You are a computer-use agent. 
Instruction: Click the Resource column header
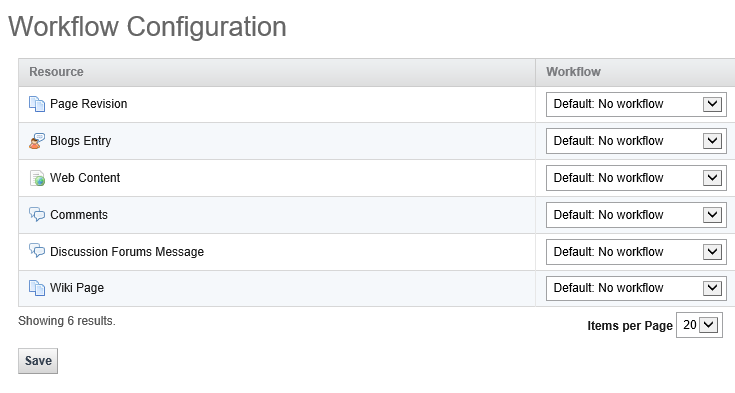pyautogui.click(x=56, y=72)
